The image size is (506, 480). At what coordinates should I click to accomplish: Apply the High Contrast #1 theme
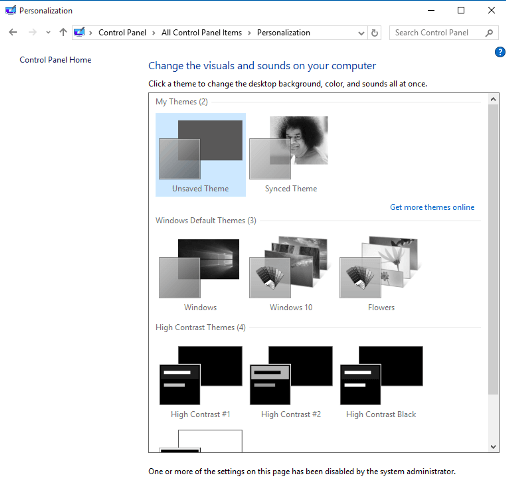[x=200, y=382]
